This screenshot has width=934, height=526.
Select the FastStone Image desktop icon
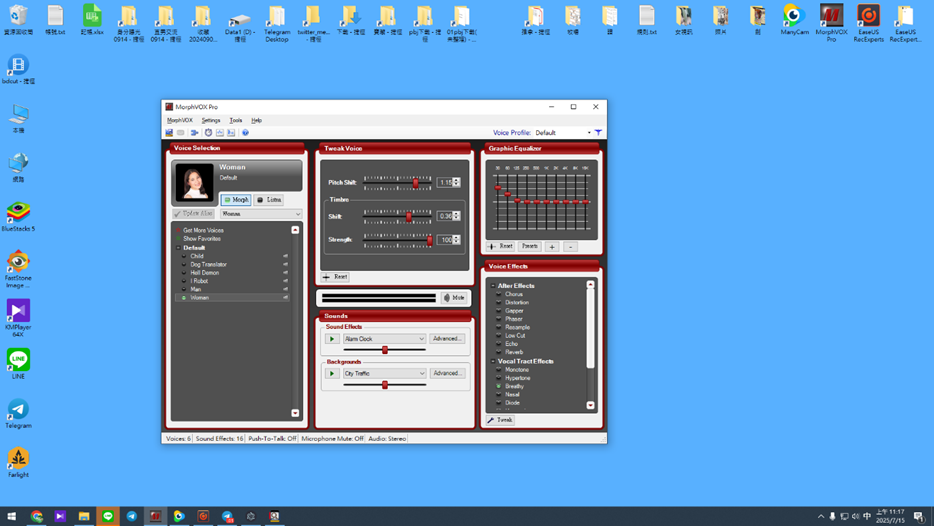18,269
